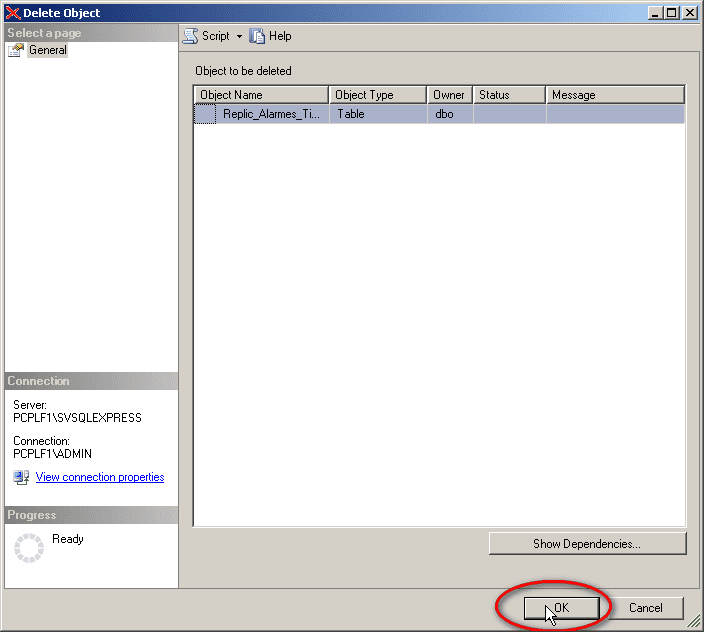
Task: Click the Ready progress spinner icon
Action: coord(29,548)
